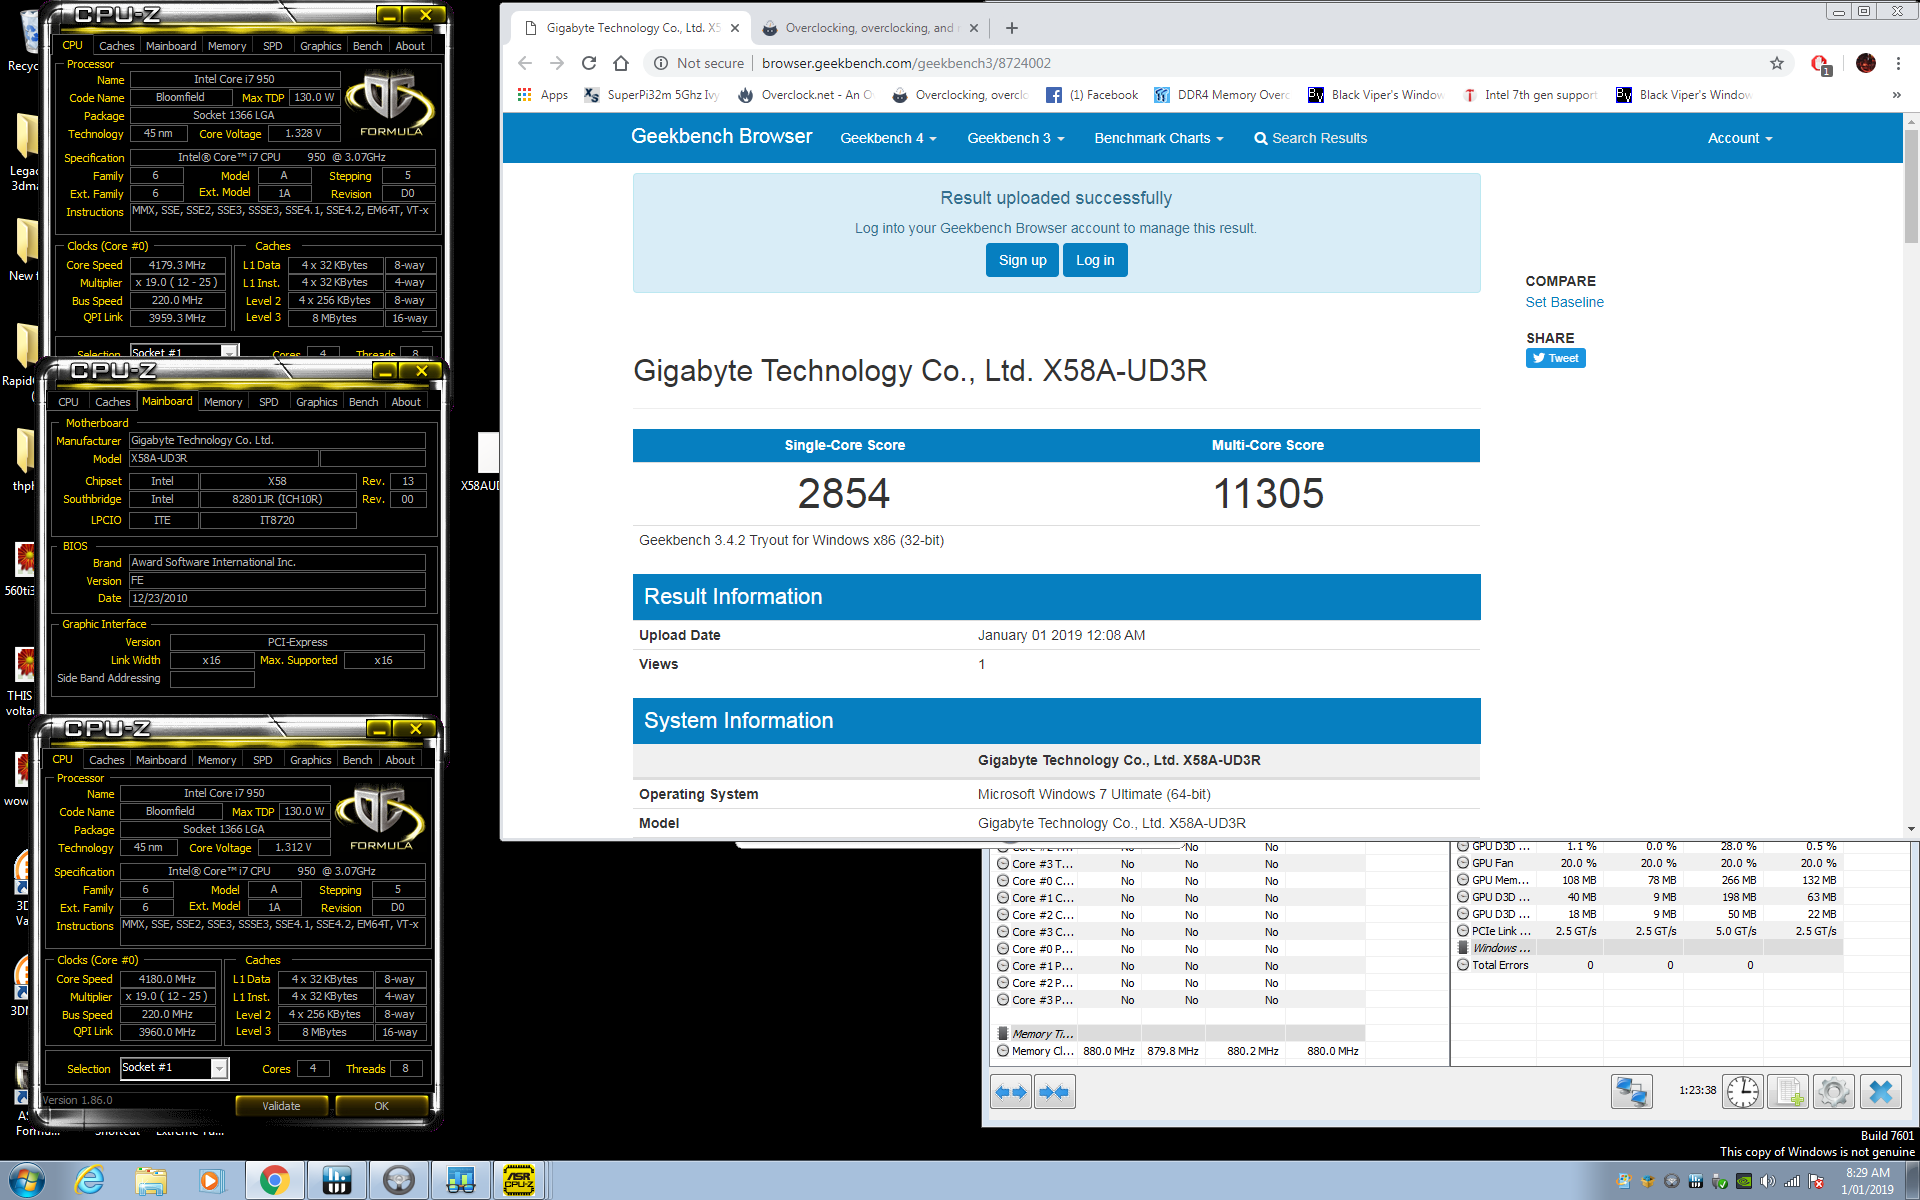This screenshot has height=1200, width=1920.
Task: Click the Chrome address bar URL
Action: tap(906, 63)
